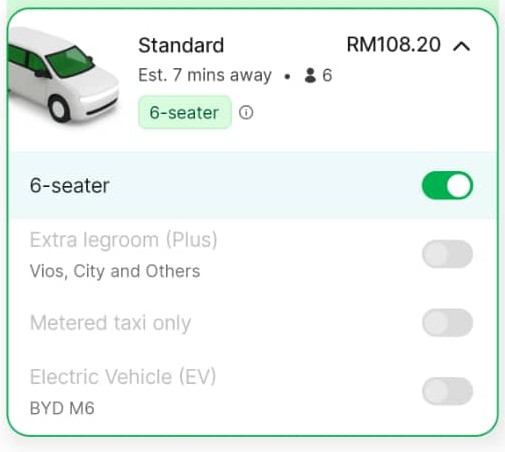Click the BYD M6 subtitle text
The image size is (505, 452).
pos(62,408)
